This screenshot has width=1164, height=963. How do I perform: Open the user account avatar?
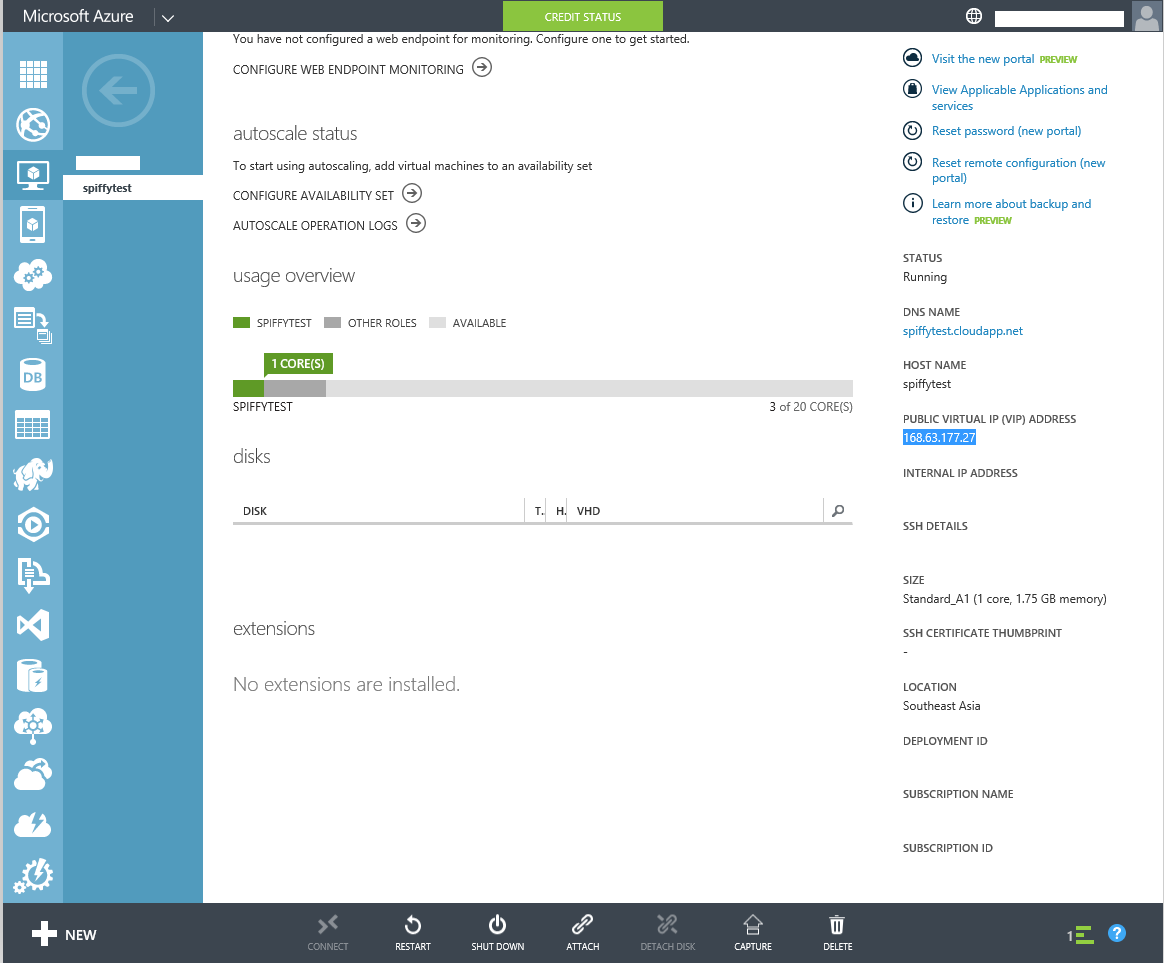click(x=1145, y=16)
